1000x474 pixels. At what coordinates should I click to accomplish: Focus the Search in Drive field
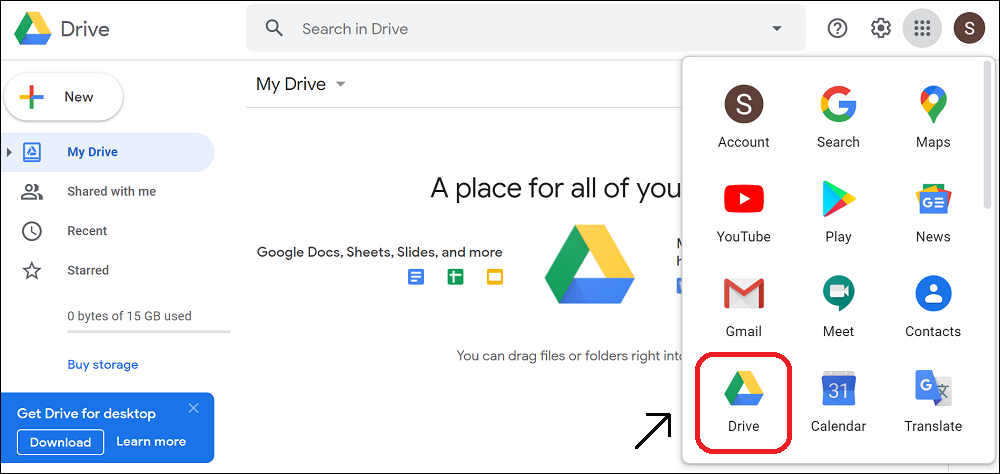pos(526,28)
